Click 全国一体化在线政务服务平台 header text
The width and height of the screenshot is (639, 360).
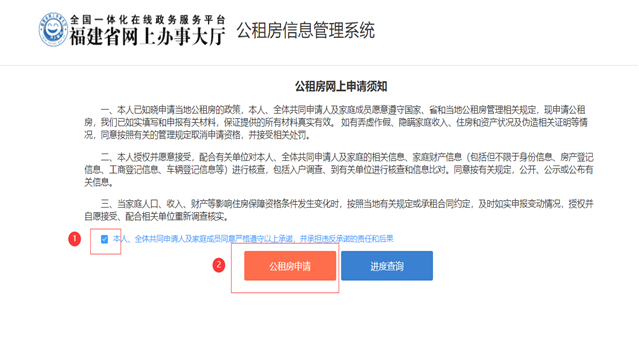(148, 19)
